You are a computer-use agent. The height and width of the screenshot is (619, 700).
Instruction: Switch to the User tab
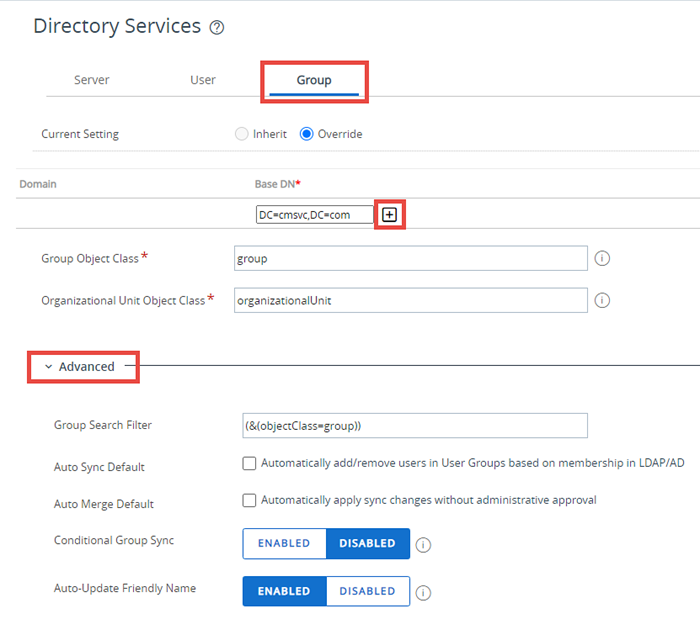(203, 80)
